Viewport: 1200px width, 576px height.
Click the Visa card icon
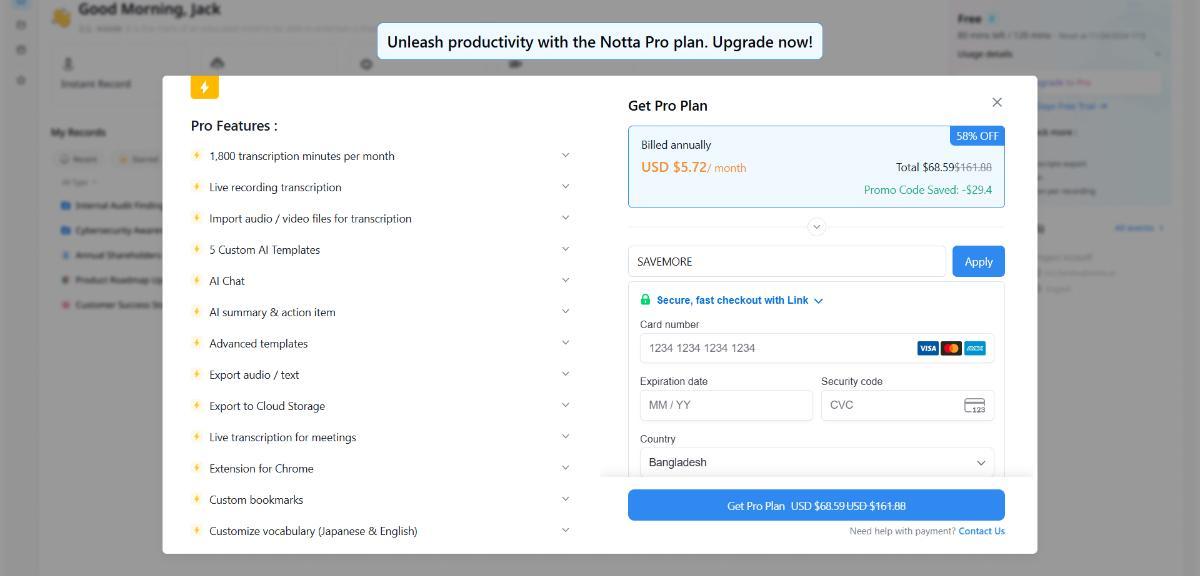(928, 348)
